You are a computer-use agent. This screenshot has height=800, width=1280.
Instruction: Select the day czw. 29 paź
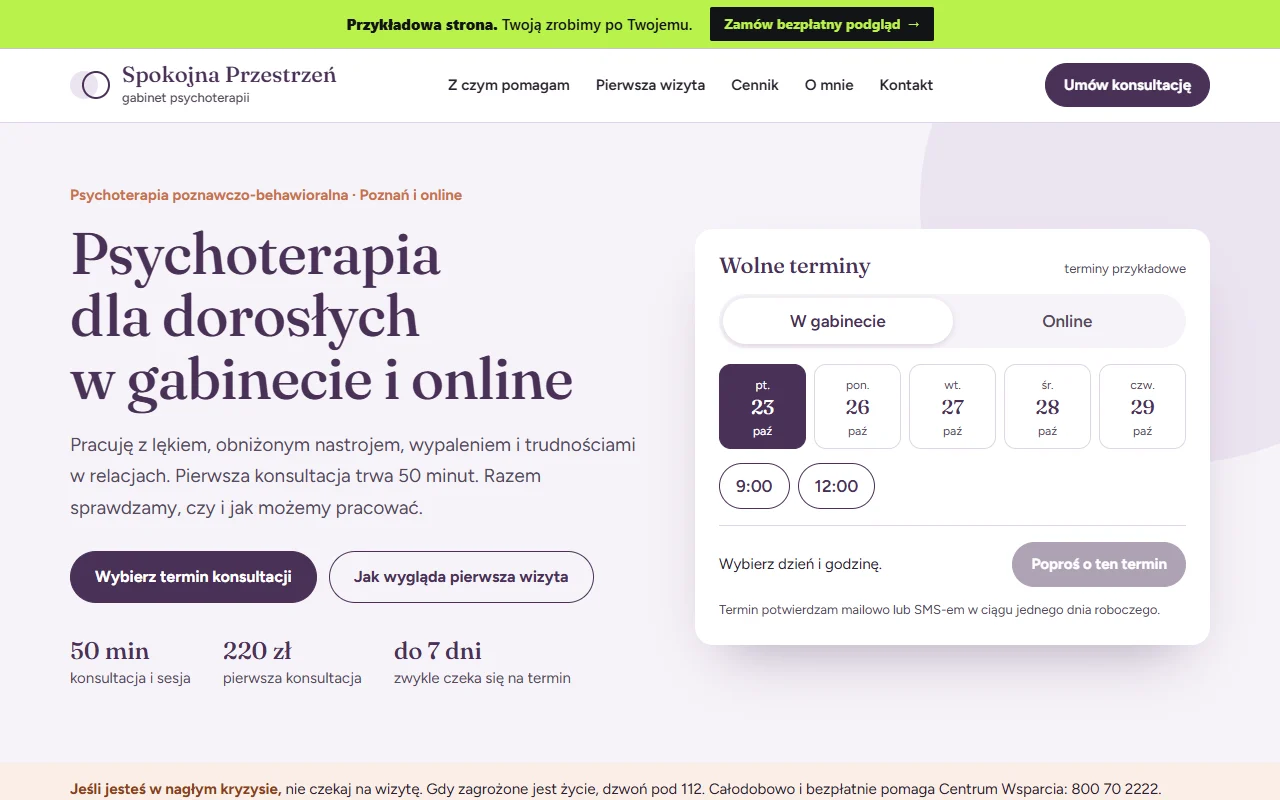coord(1142,406)
